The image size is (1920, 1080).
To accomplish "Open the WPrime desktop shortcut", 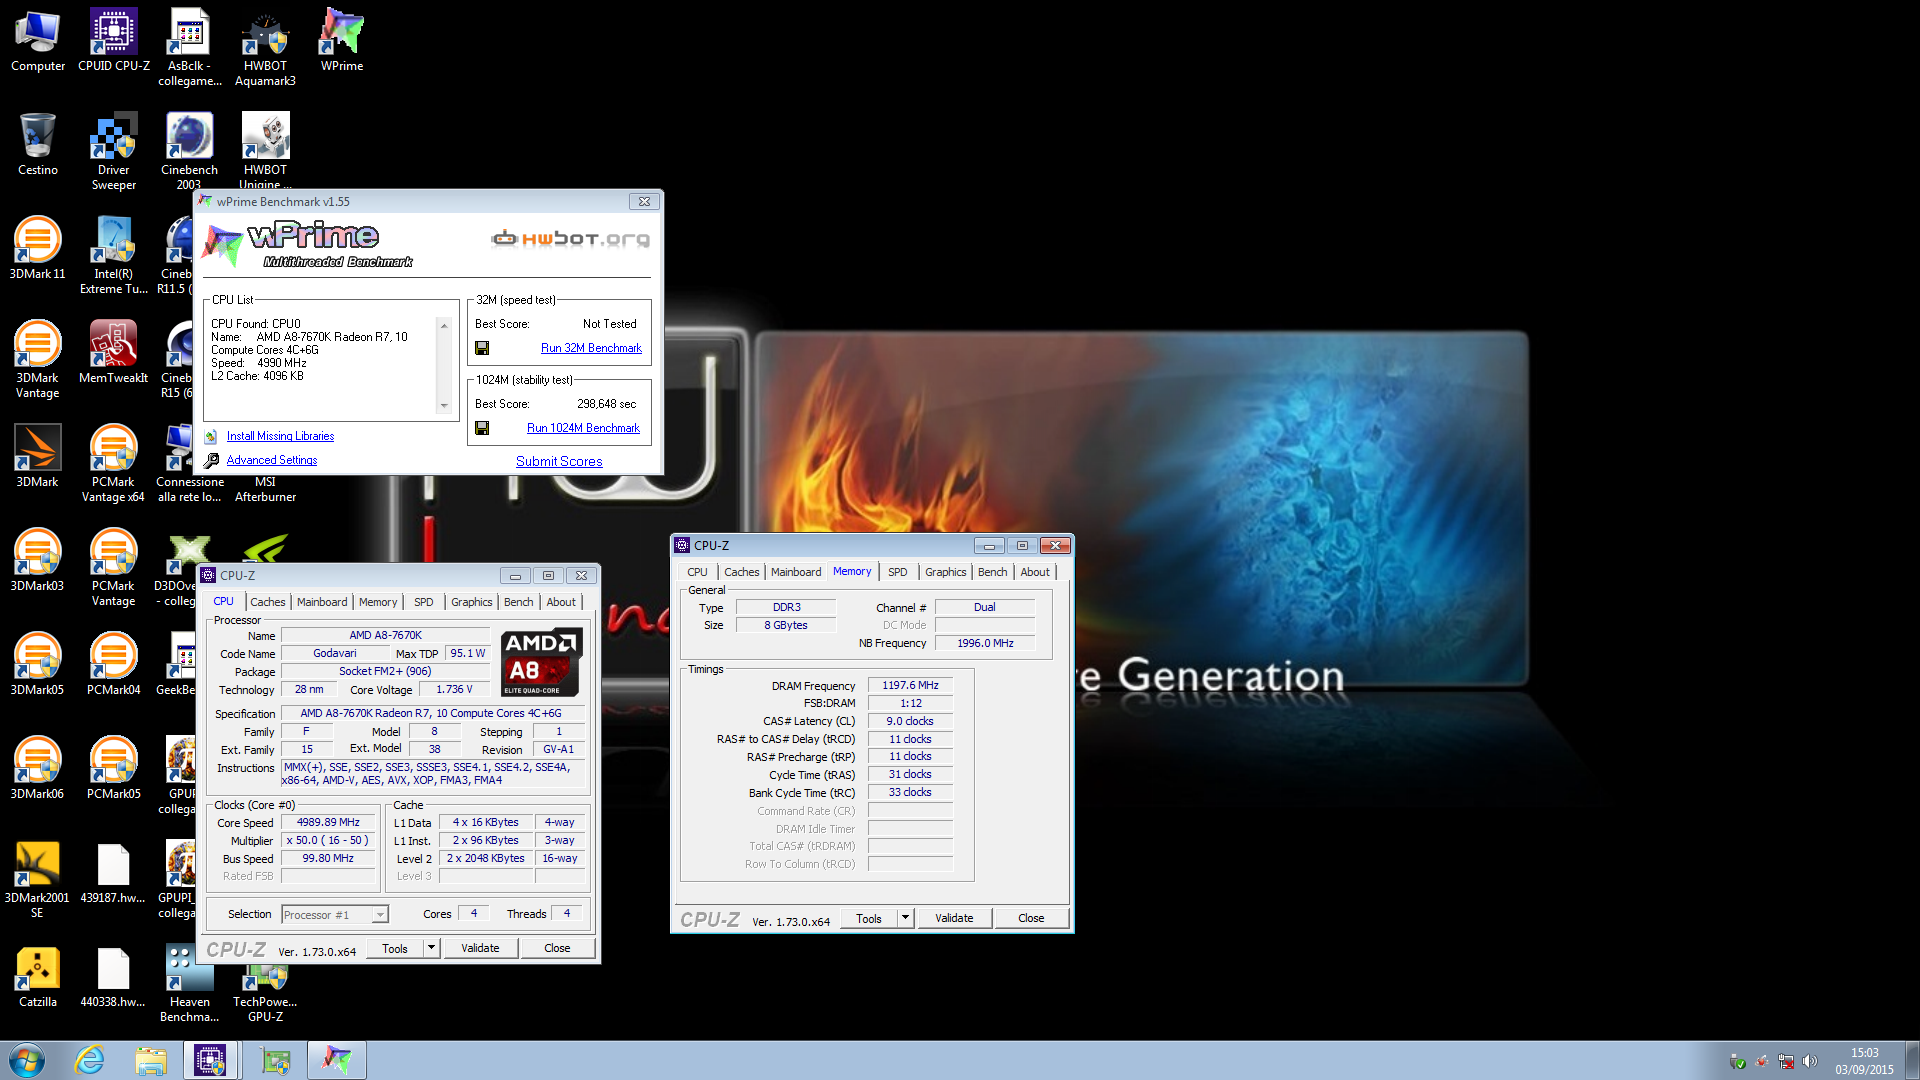I will tap(342, 41).
